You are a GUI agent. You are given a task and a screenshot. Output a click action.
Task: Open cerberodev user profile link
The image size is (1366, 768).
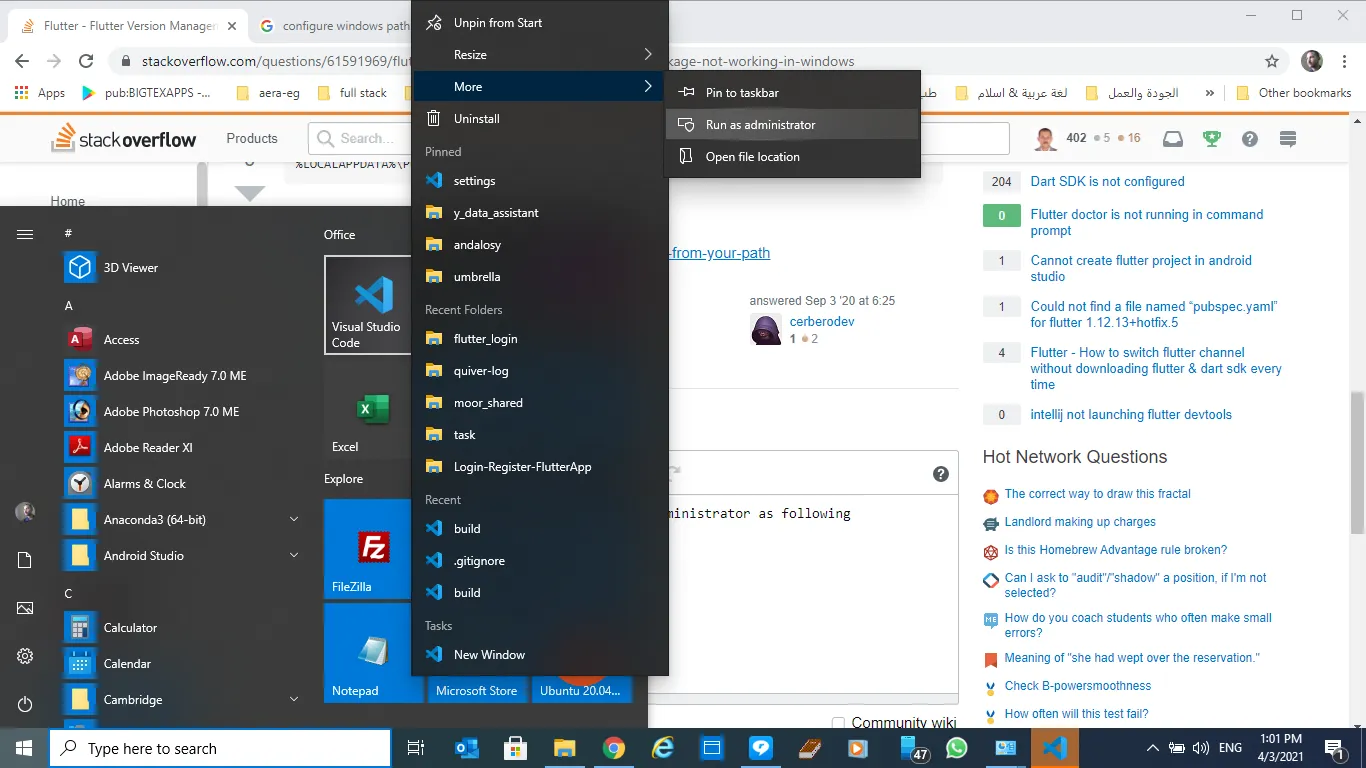(822, 322)
